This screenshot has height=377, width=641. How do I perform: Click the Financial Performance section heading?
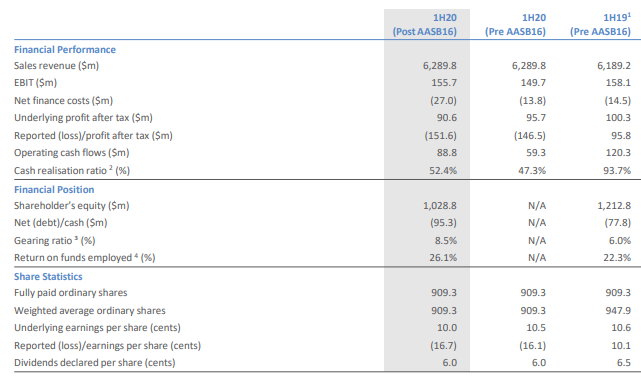click(x=65, y=50)
